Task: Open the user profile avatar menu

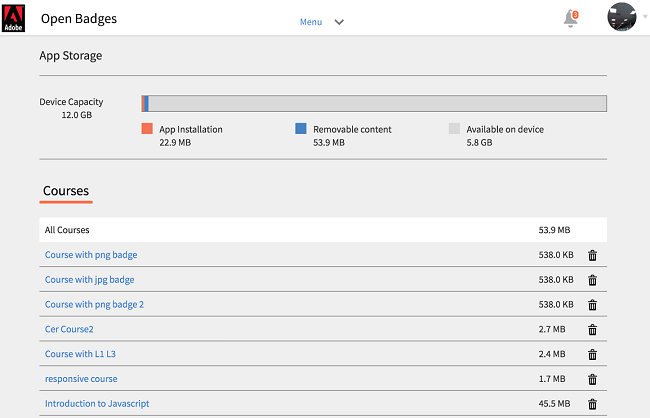Action: [x=622, y=18]
